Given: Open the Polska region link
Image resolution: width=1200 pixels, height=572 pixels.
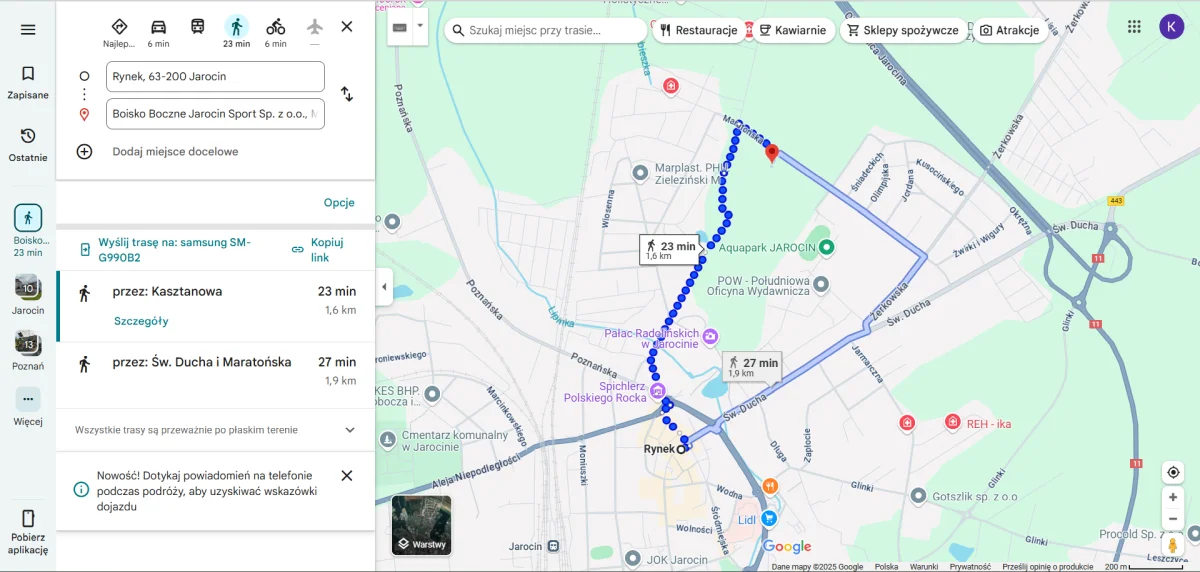Looking at the screenshot, I should click(x=886, y=566).
